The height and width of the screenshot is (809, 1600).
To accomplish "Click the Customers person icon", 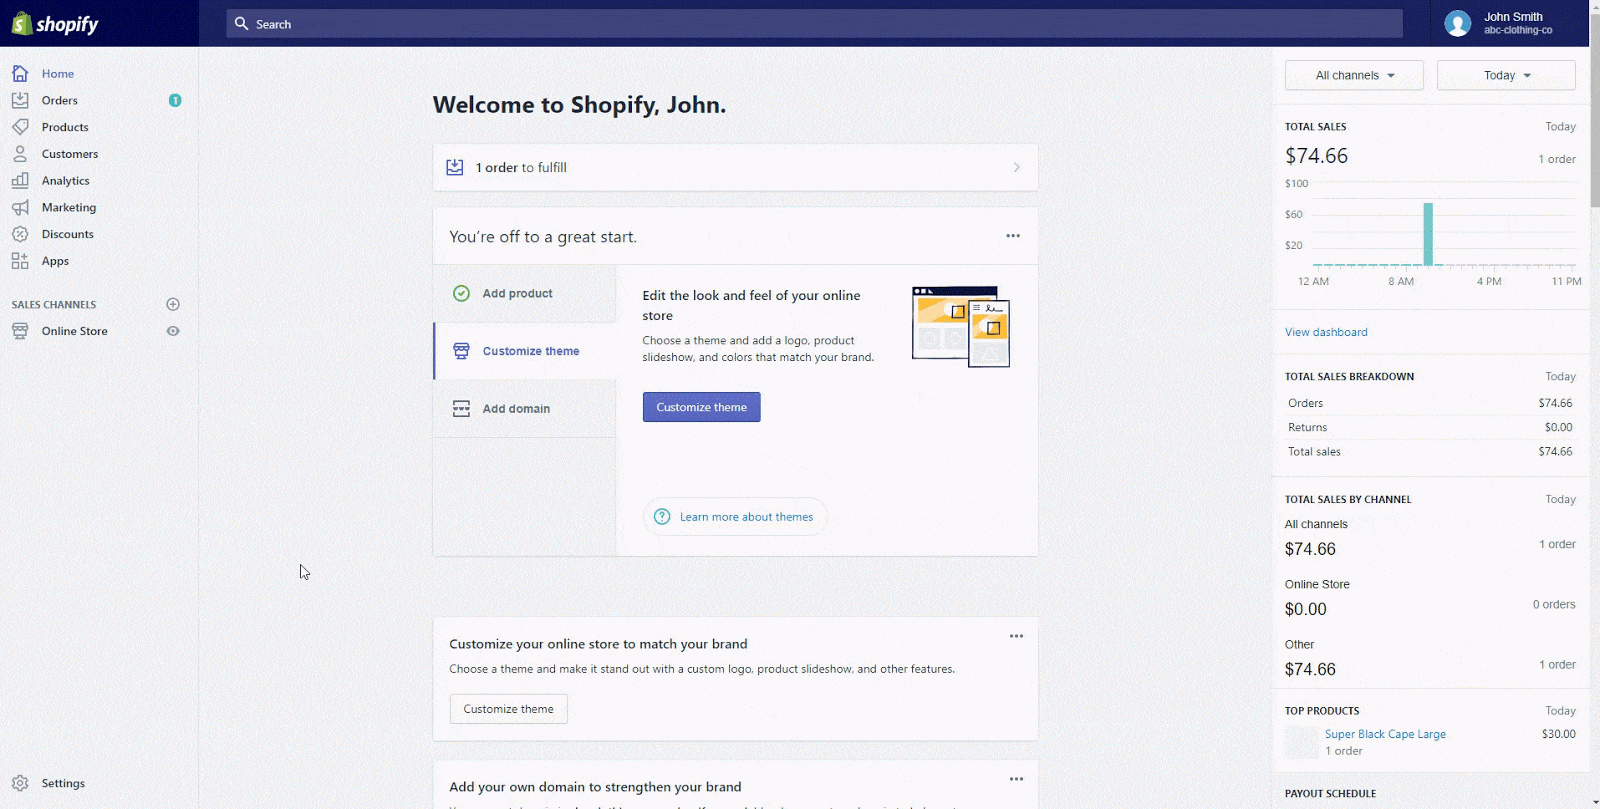I will (x=20, y=154).
